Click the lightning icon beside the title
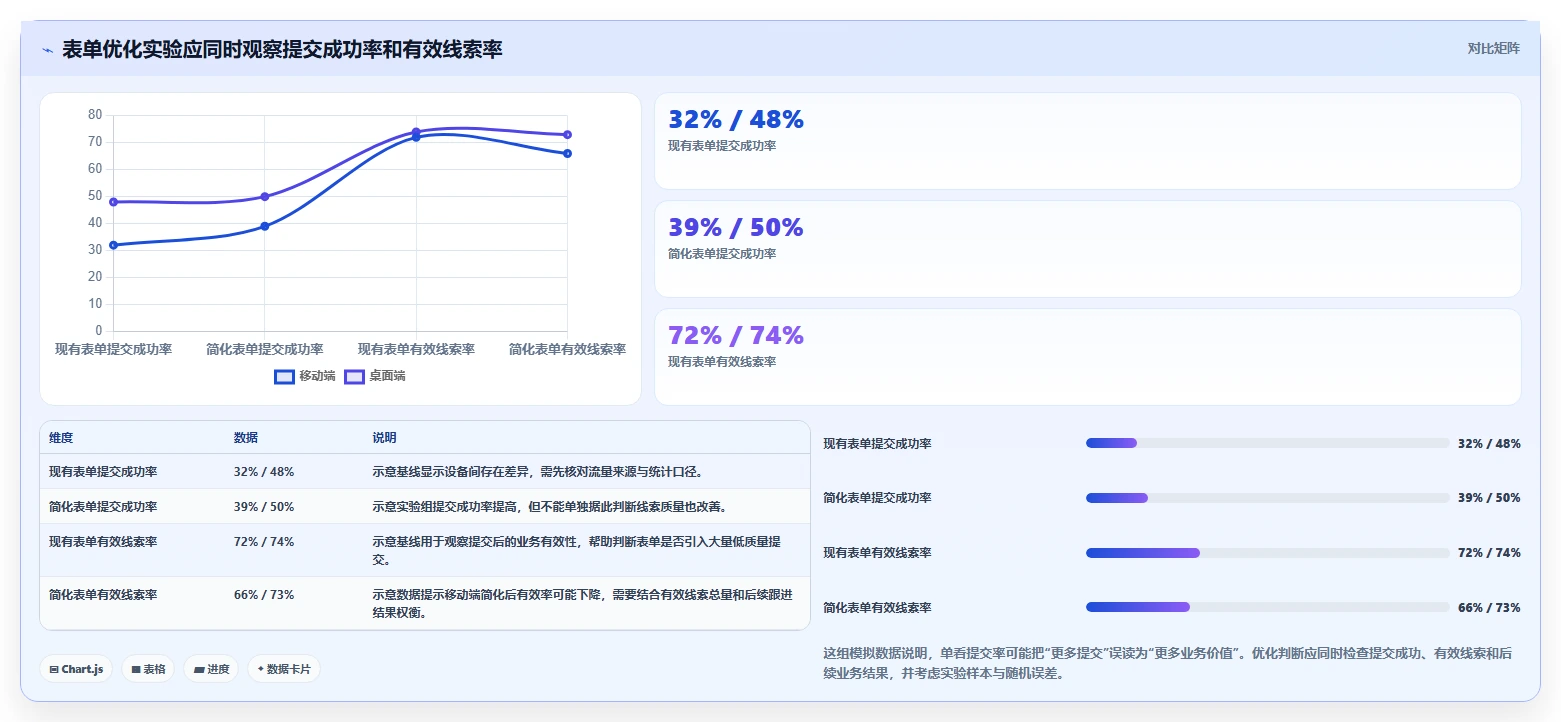The height and width of the screenshot is (722, 1561). [x=47, y=50]
